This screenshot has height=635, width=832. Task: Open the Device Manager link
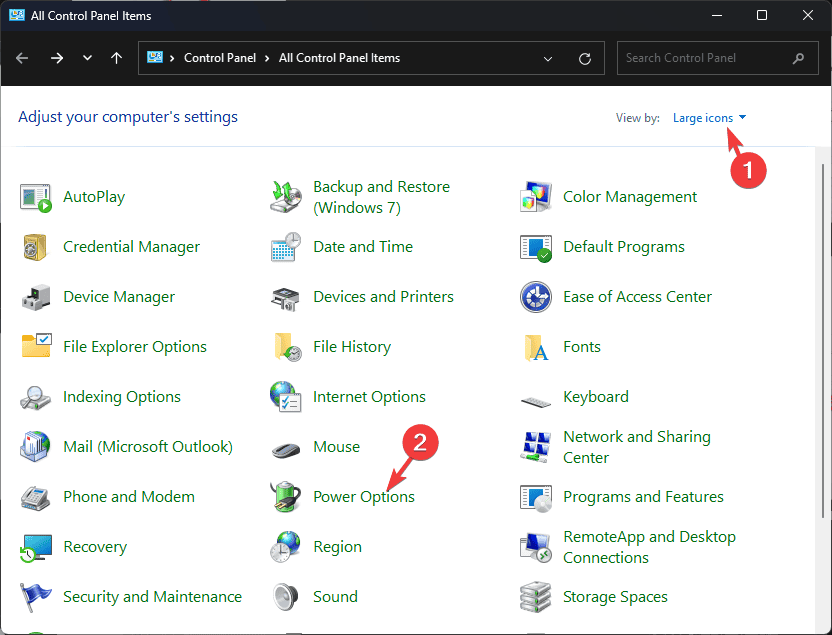click(x=119, y=297)
